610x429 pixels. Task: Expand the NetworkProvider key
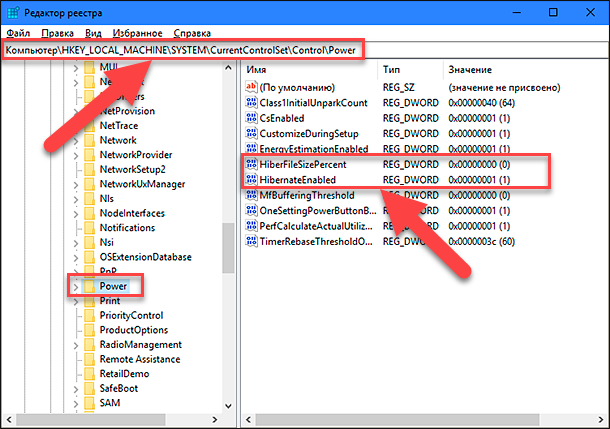pos(76,156)
